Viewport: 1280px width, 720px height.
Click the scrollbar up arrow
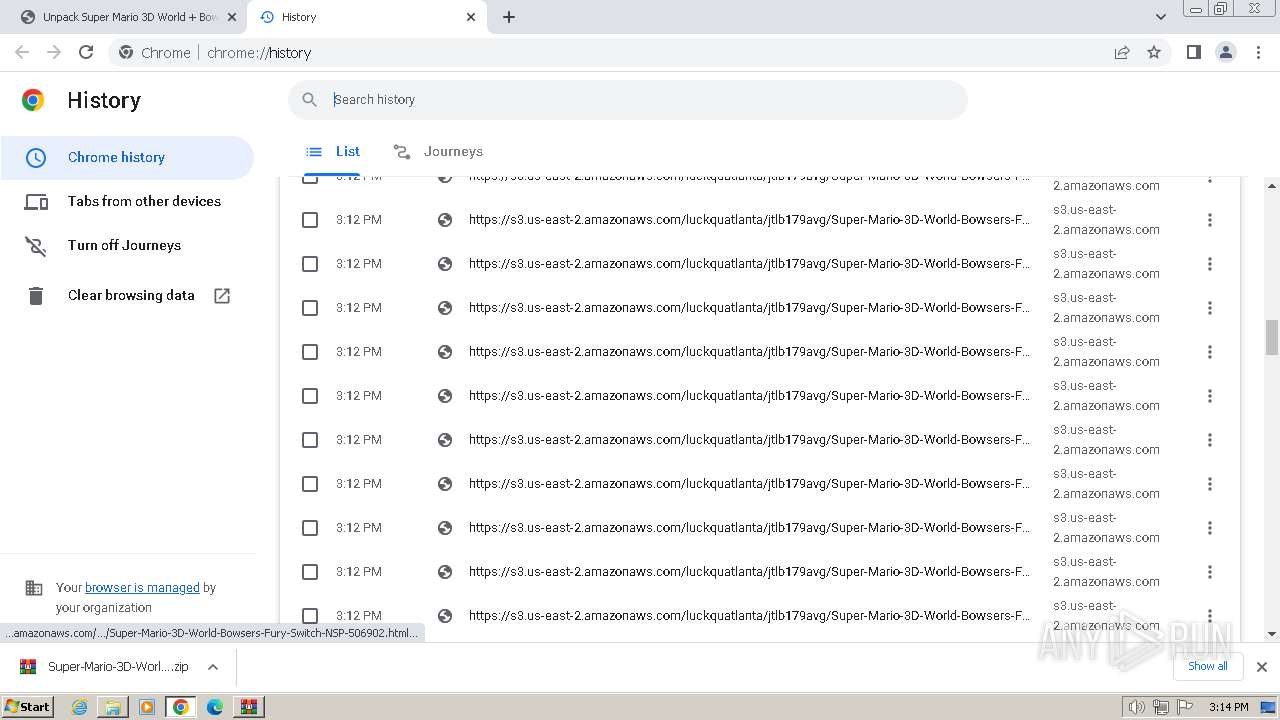point(1272,186)
